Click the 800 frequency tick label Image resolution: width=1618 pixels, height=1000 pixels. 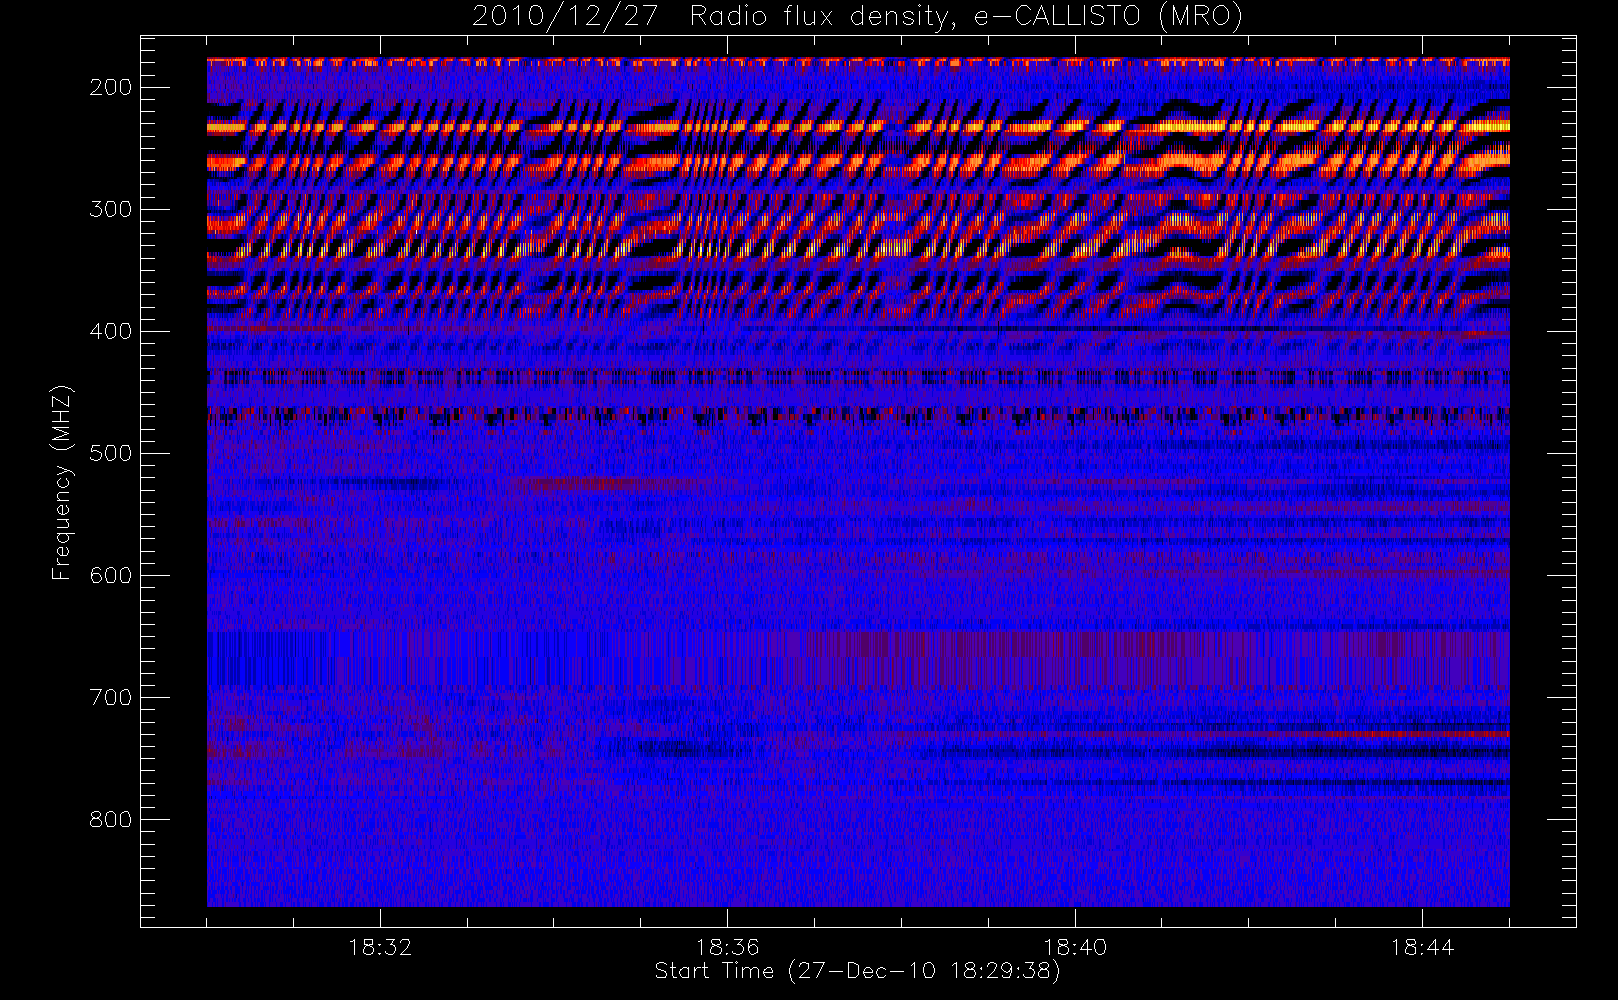pos(111,819)
